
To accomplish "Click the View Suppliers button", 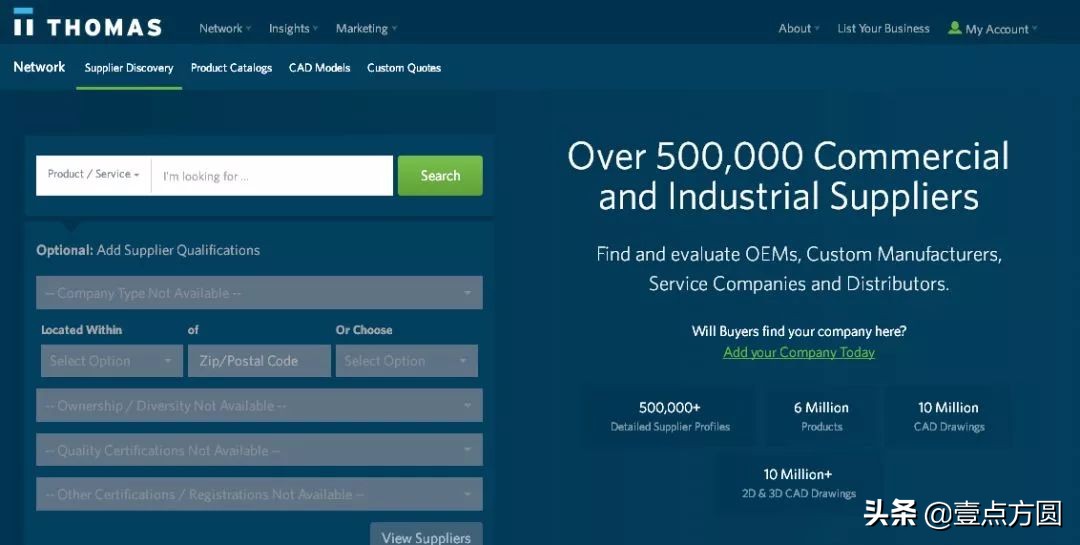I will click(x=426, y=535).
